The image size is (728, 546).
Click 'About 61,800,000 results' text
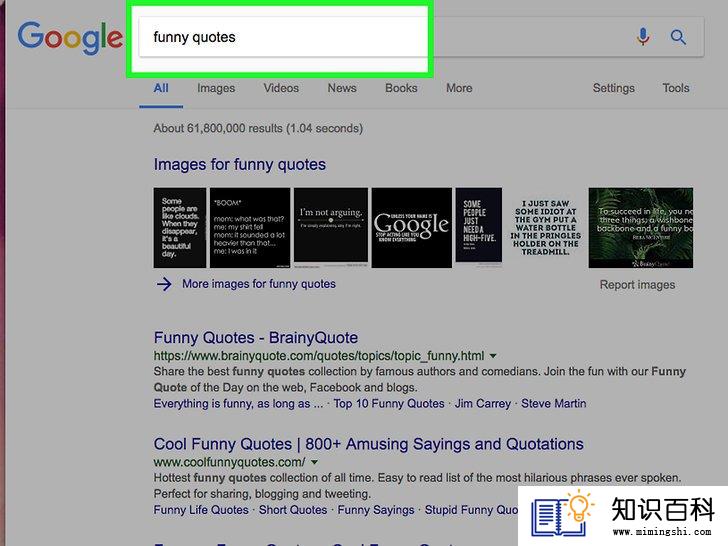pyautogui.click(x=258, y=129)
